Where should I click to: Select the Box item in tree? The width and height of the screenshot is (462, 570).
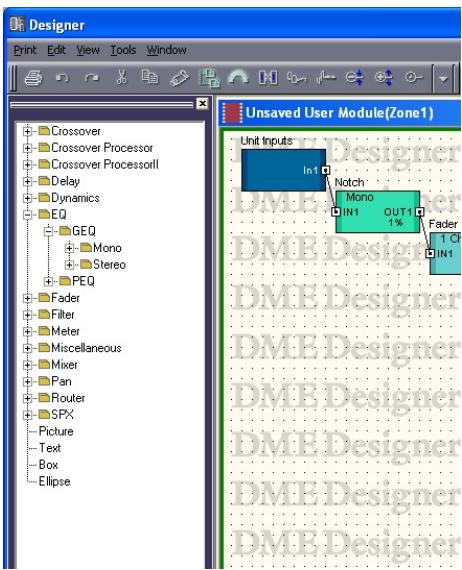point(48,465)
